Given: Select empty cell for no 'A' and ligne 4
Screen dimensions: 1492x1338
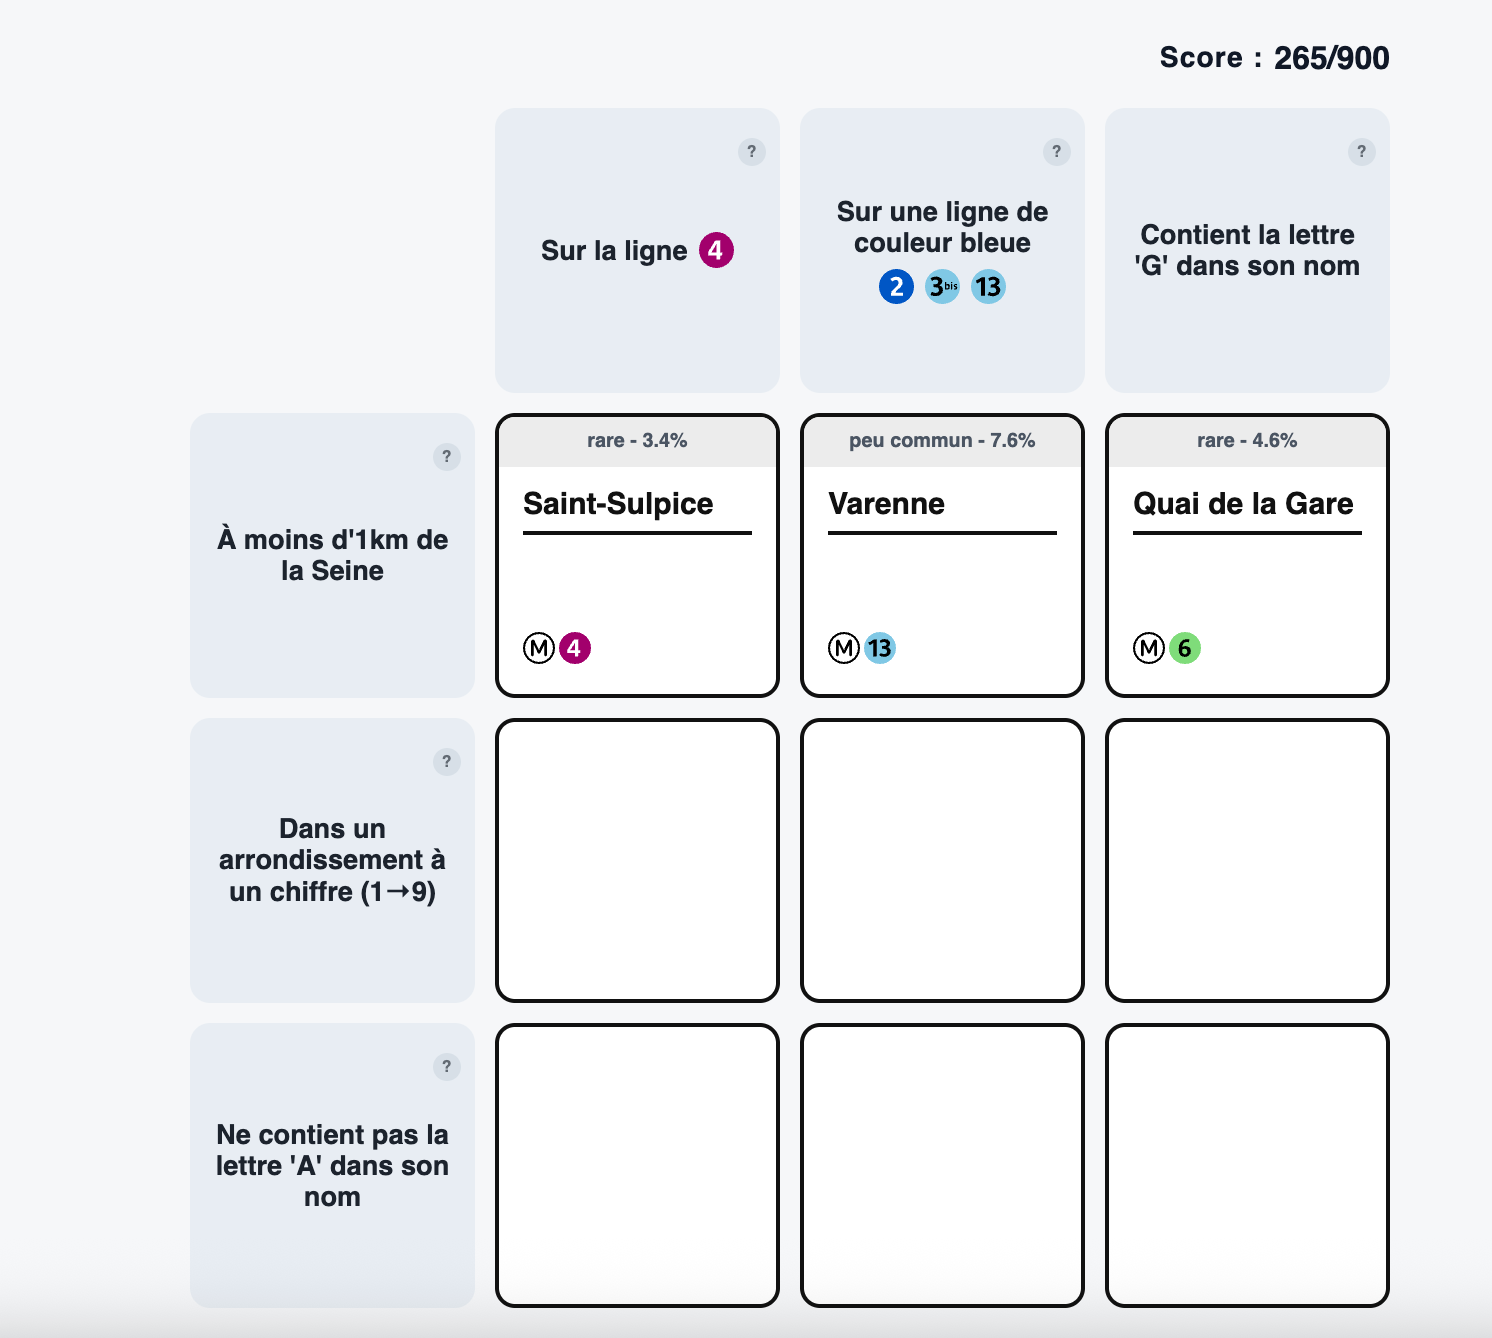Looking at the screenshot, I should (x=637, y=1165).
